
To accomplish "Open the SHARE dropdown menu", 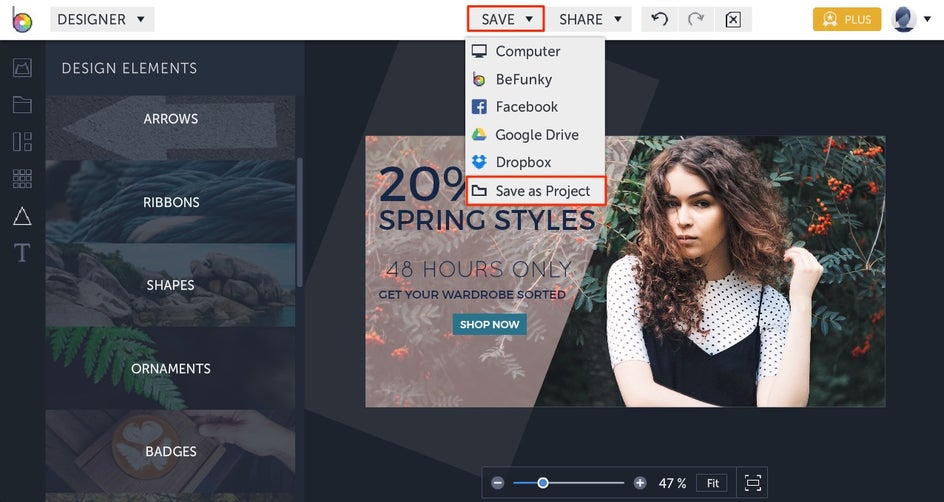I will coord(589,19).
